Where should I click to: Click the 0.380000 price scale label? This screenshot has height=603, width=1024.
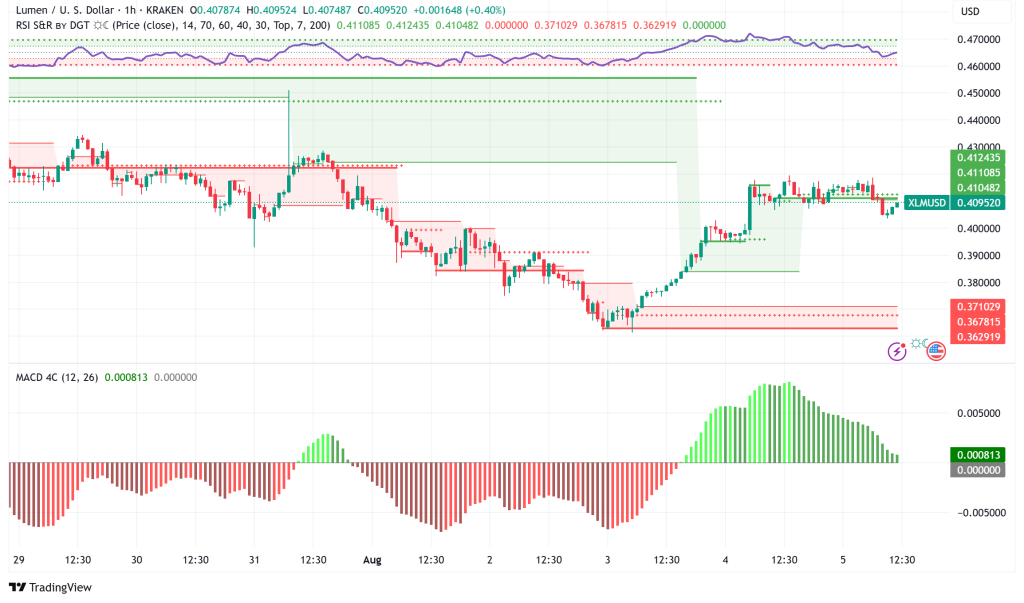[x=978, y=283]
